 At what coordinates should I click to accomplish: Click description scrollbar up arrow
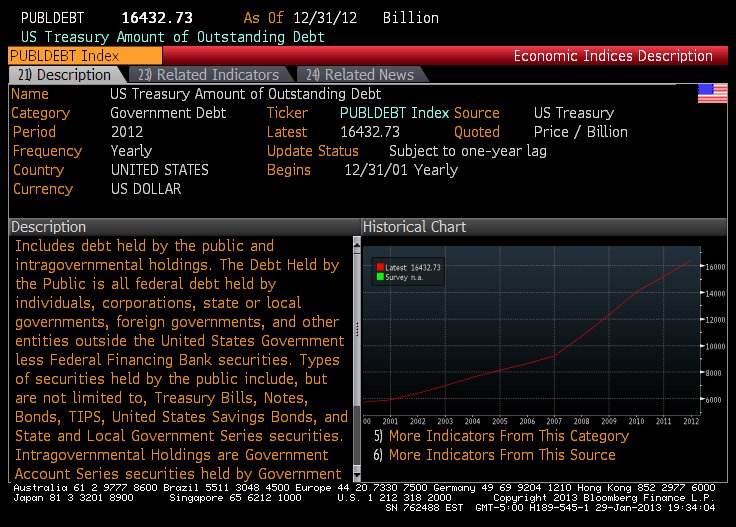[x=357, y=243]
